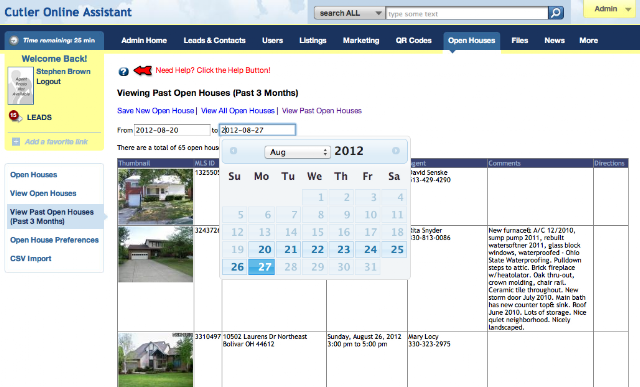Open the Marketing menu
Image resolution: width=640 pixels, height=387 pixels.
(x=361, y=40)
